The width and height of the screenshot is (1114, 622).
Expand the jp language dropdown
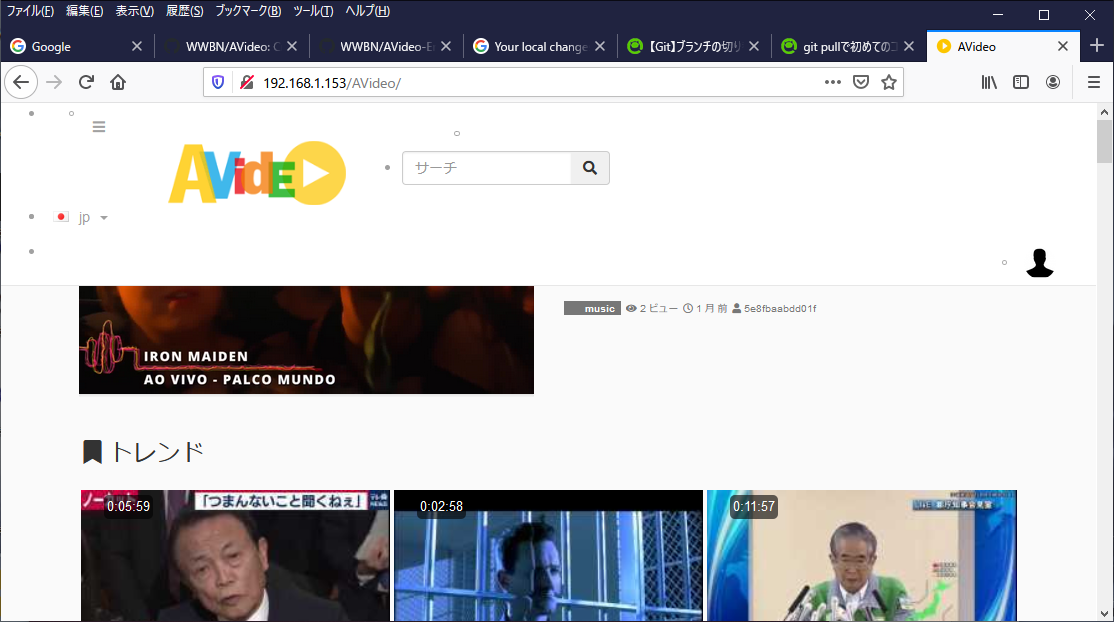pyautogui.click(x=81, y=218)
